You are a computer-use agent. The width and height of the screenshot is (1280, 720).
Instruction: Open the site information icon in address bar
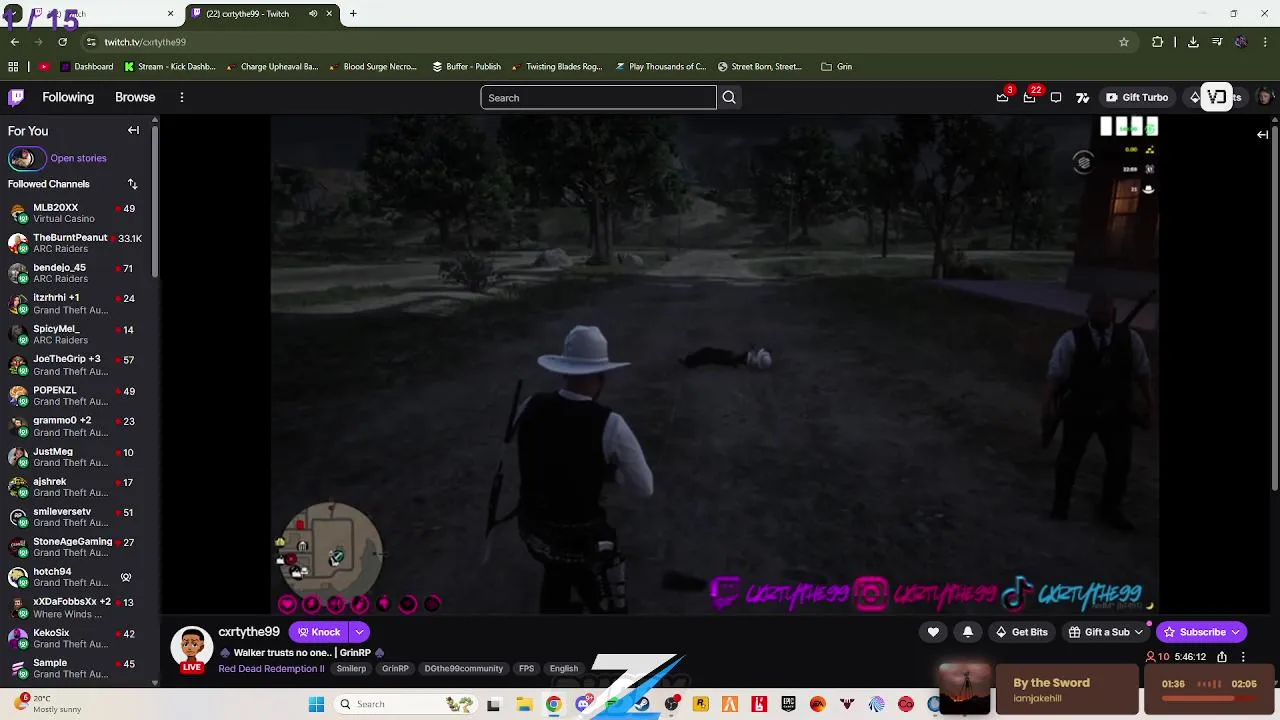pyautogui.click(x=91, y=42)
